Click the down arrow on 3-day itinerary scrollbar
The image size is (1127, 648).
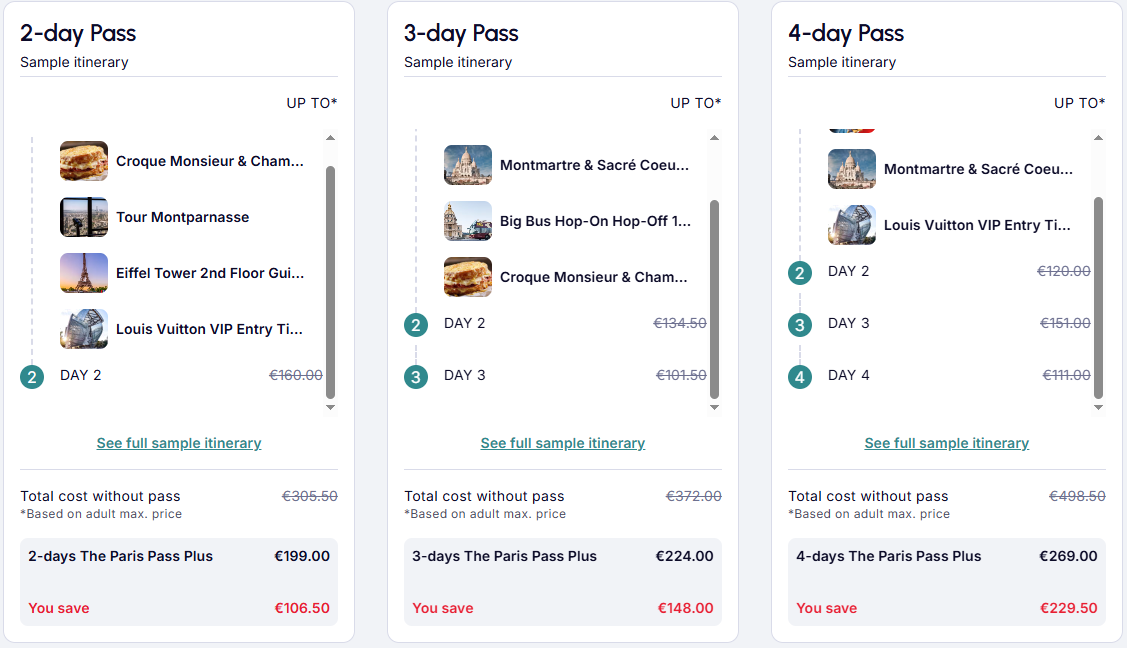click(x=714, y=405)
